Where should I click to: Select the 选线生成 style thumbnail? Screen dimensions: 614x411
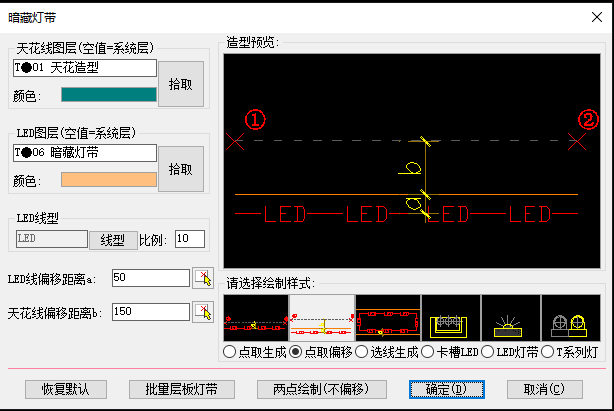coord(388,318)
